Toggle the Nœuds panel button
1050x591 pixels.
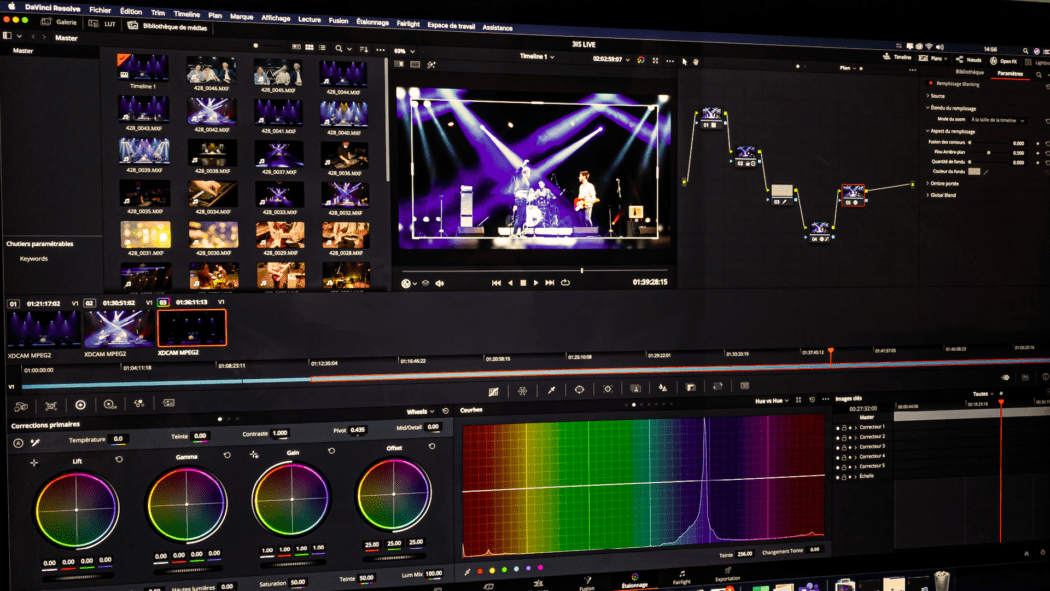(969, 60)
